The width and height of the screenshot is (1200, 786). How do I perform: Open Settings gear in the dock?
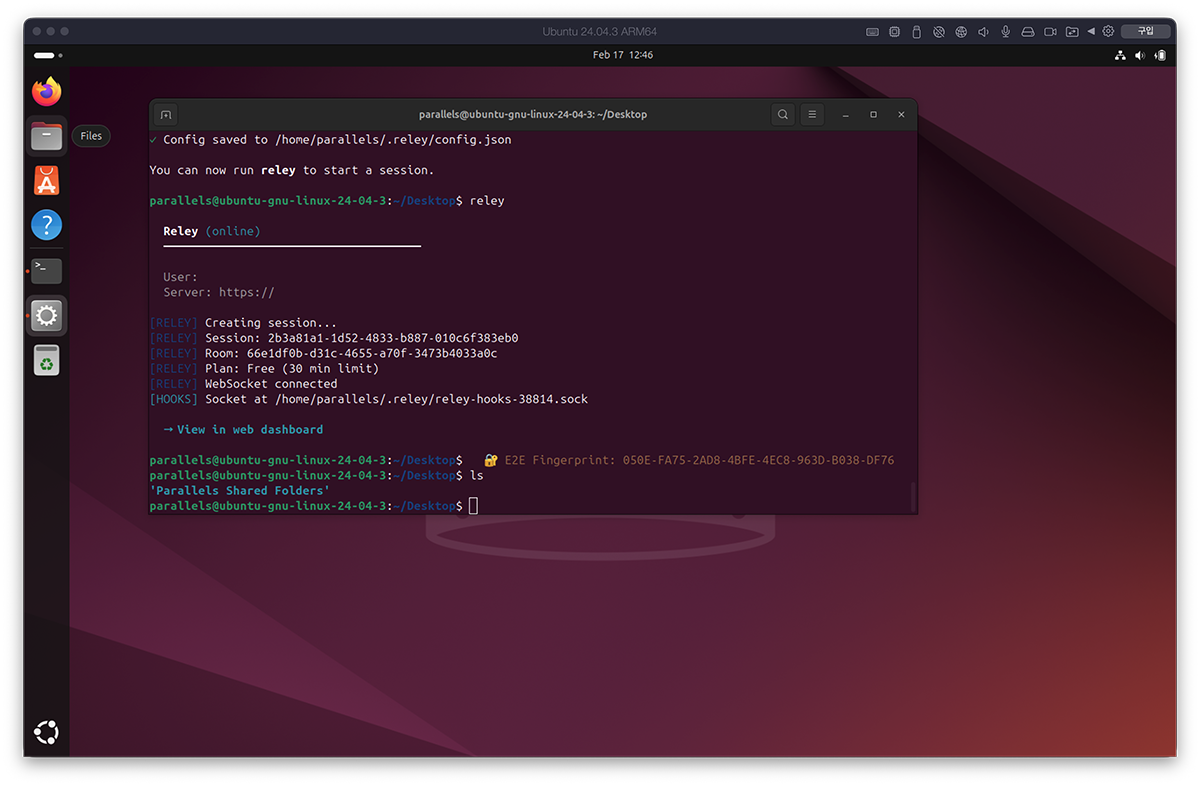pos(46,316)
